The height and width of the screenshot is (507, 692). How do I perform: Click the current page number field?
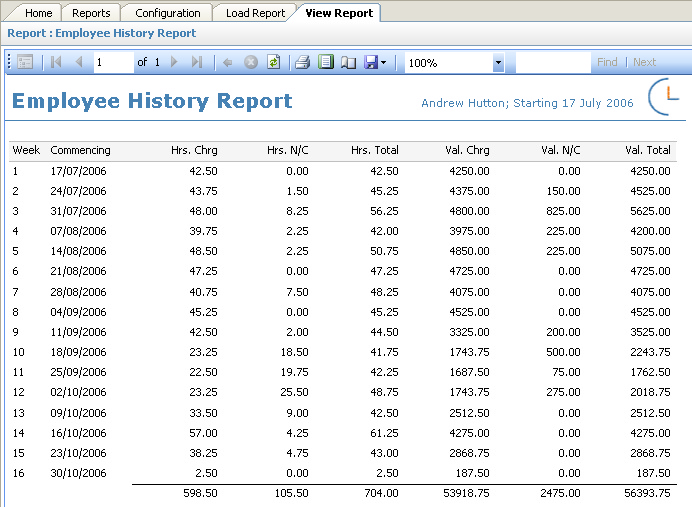113,62
